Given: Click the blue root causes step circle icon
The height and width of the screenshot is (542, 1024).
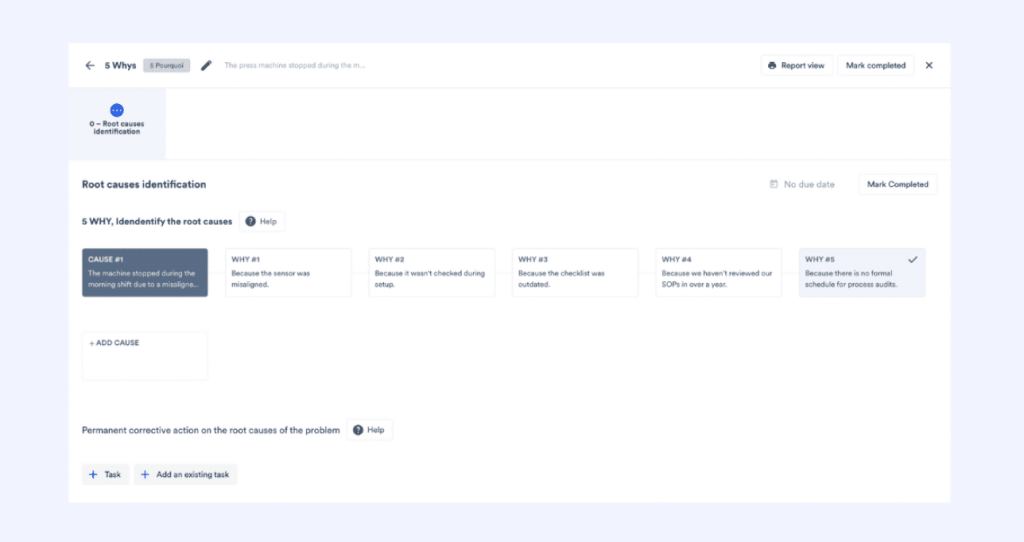Looking at the screenshot, I should [117, 110].
